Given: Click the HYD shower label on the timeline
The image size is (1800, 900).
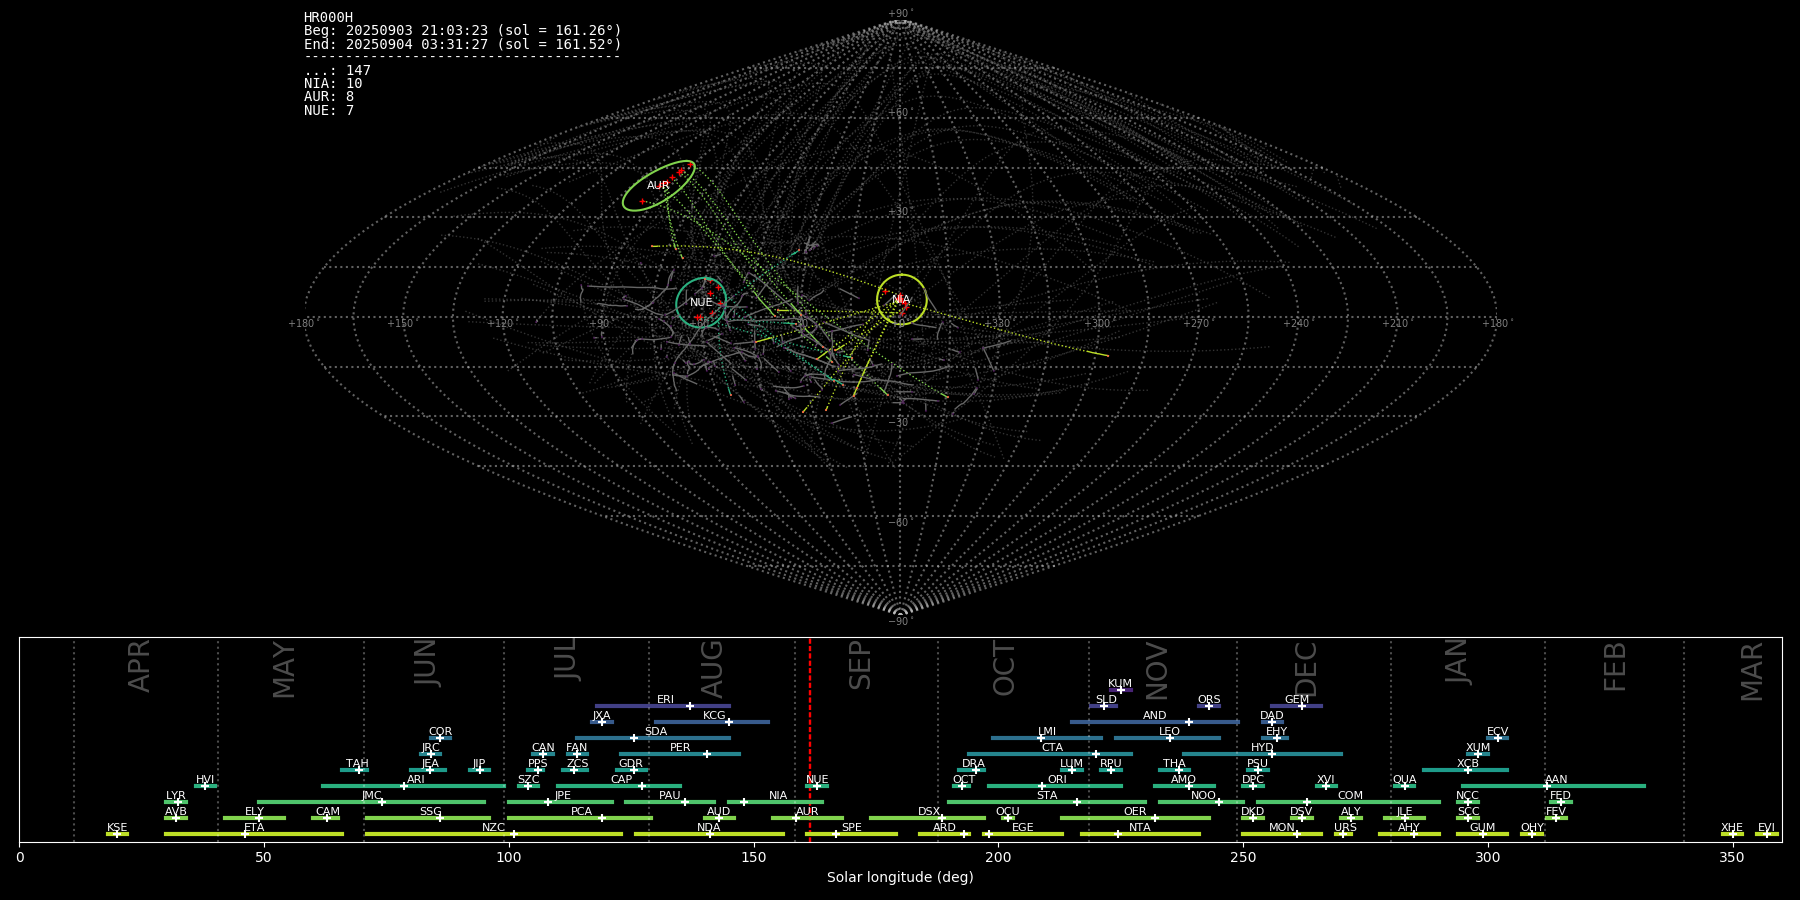Looking at the screenshot, I should coord(1262,748).
